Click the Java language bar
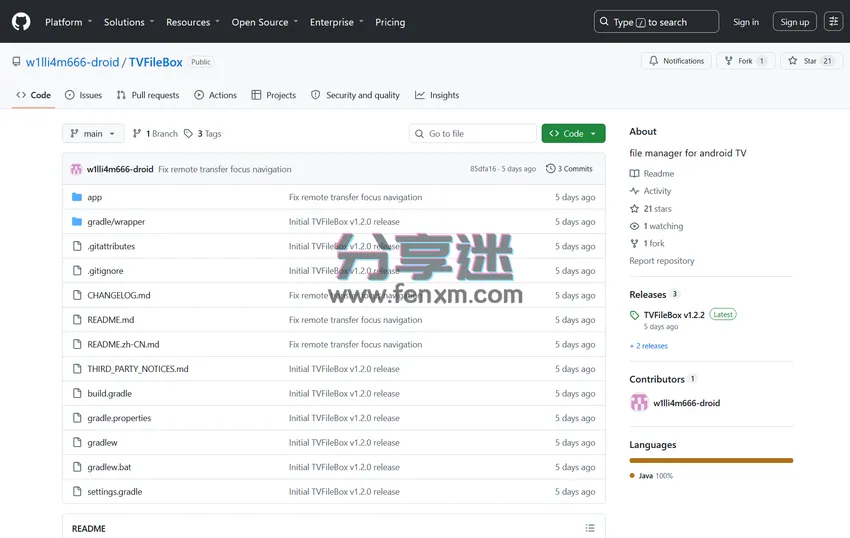This screenshot has height=538, width=850. tap(711, 460)
